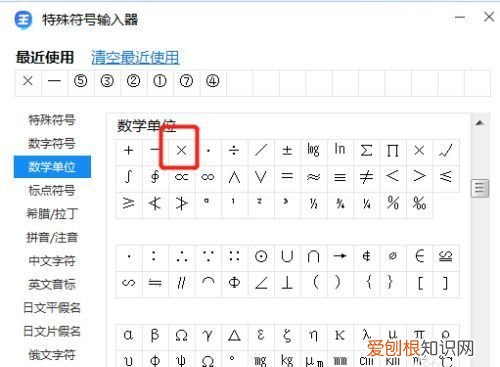500x367 pixels.
Task: Show the 英文音标 category
Action: (x=52, y=285)
